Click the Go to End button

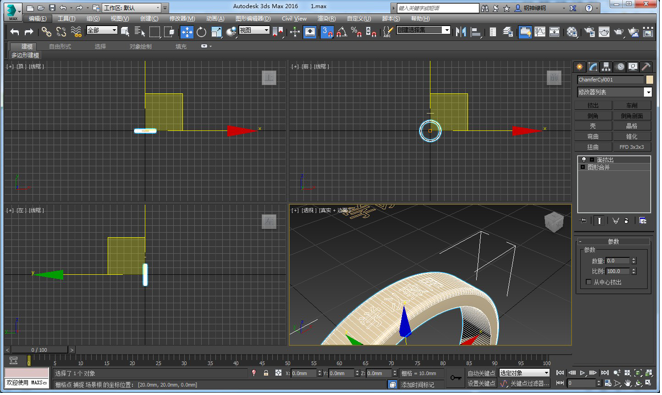(605, 373)
